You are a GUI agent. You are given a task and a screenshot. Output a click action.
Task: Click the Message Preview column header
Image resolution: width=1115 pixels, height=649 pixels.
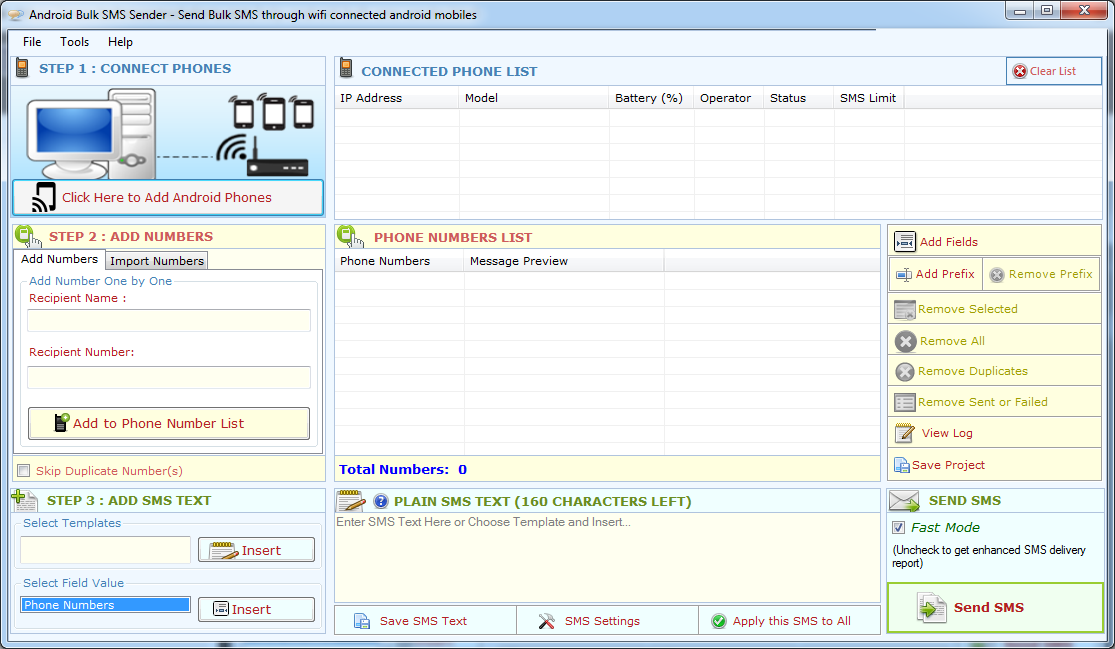564,261
